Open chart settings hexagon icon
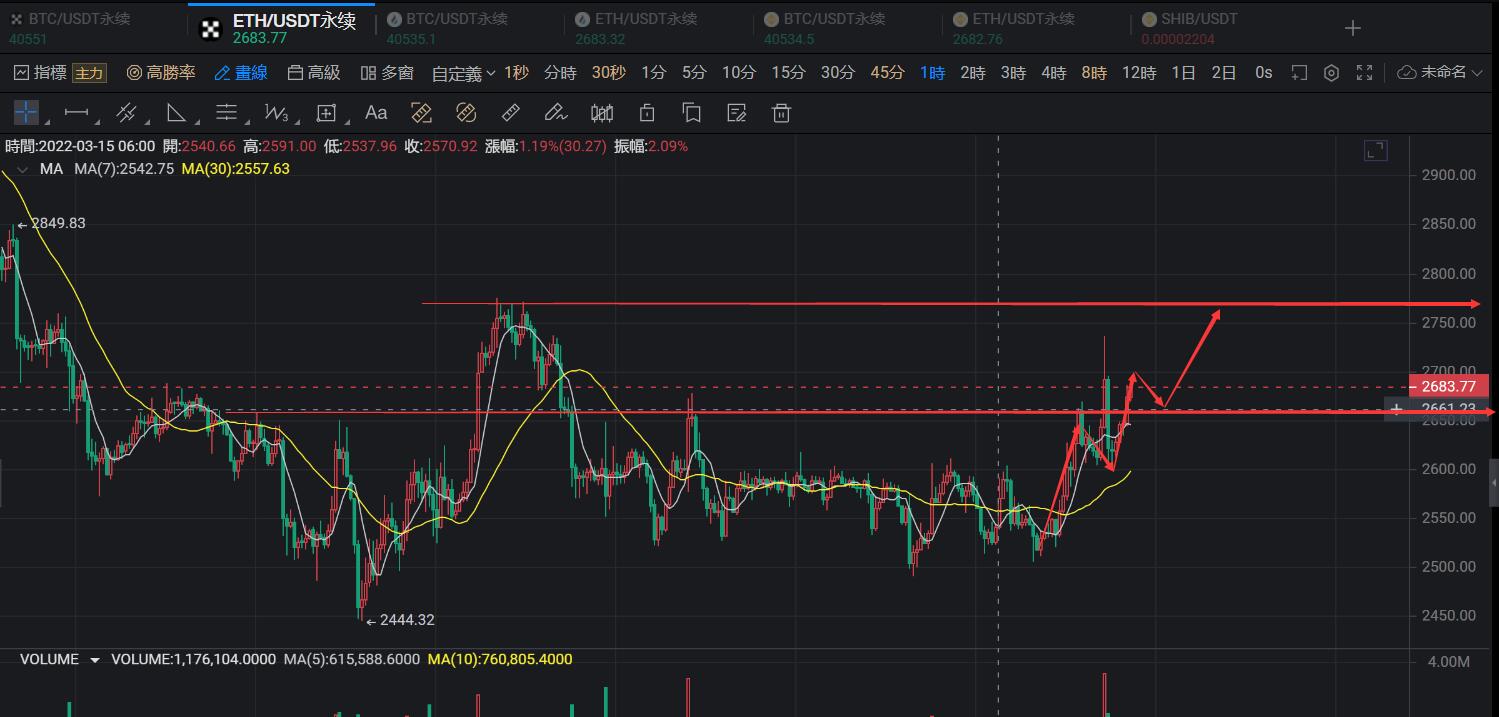Image resolution: width=1499 pixels, height=717 pixels. pyautogui.click(x=1331, y=72)
